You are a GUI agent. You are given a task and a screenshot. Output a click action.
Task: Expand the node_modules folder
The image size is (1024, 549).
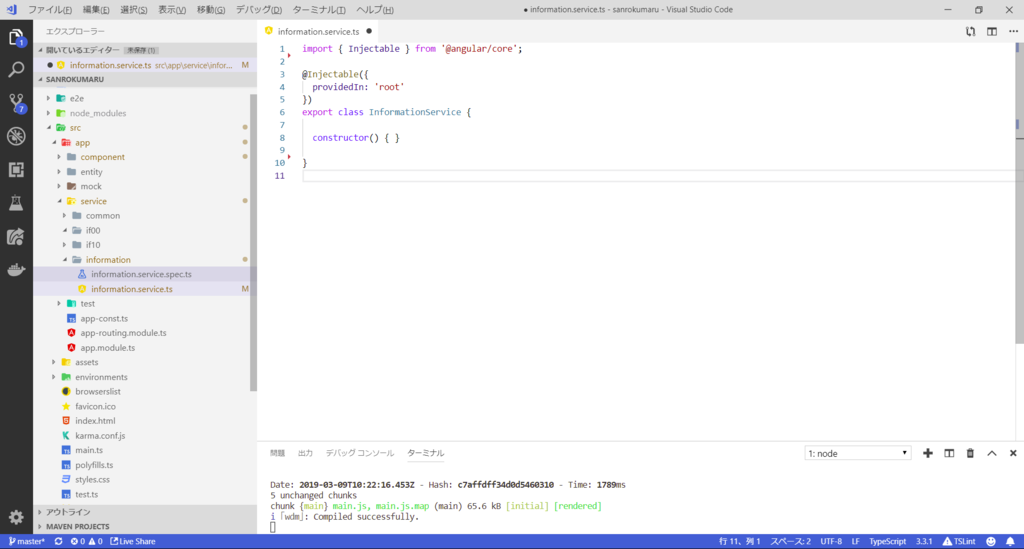(98, 113)
